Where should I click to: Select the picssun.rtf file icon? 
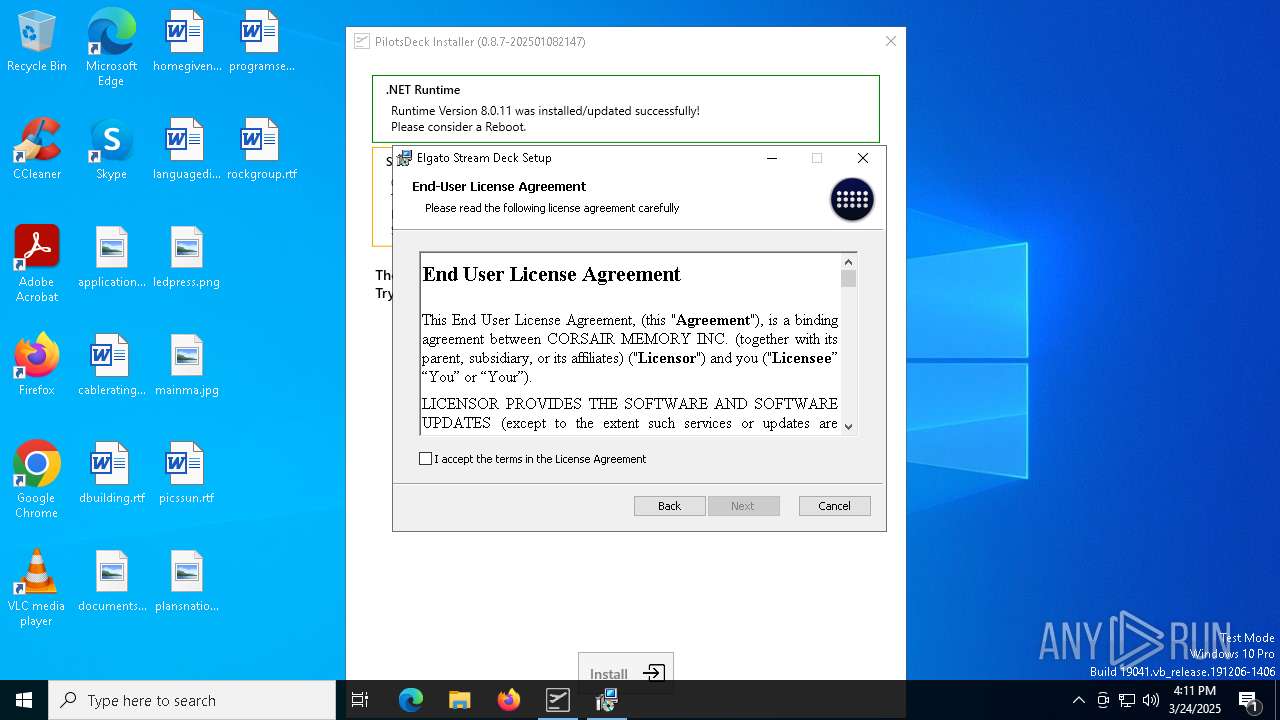[x=186, y=474]
